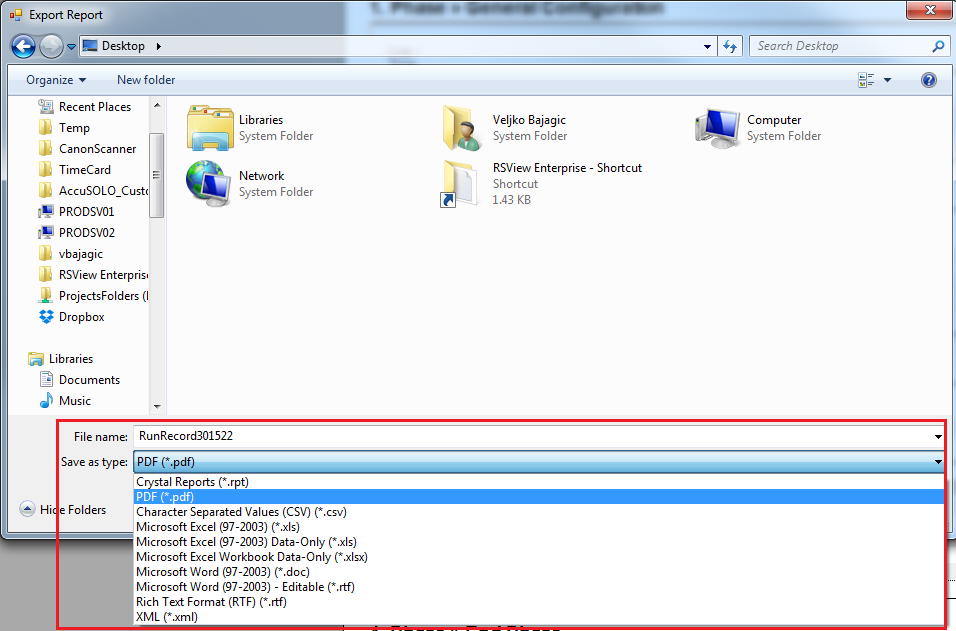Open the Libraries system folder icon
Viewport: 956px width, 631px height.
point(210,127)
